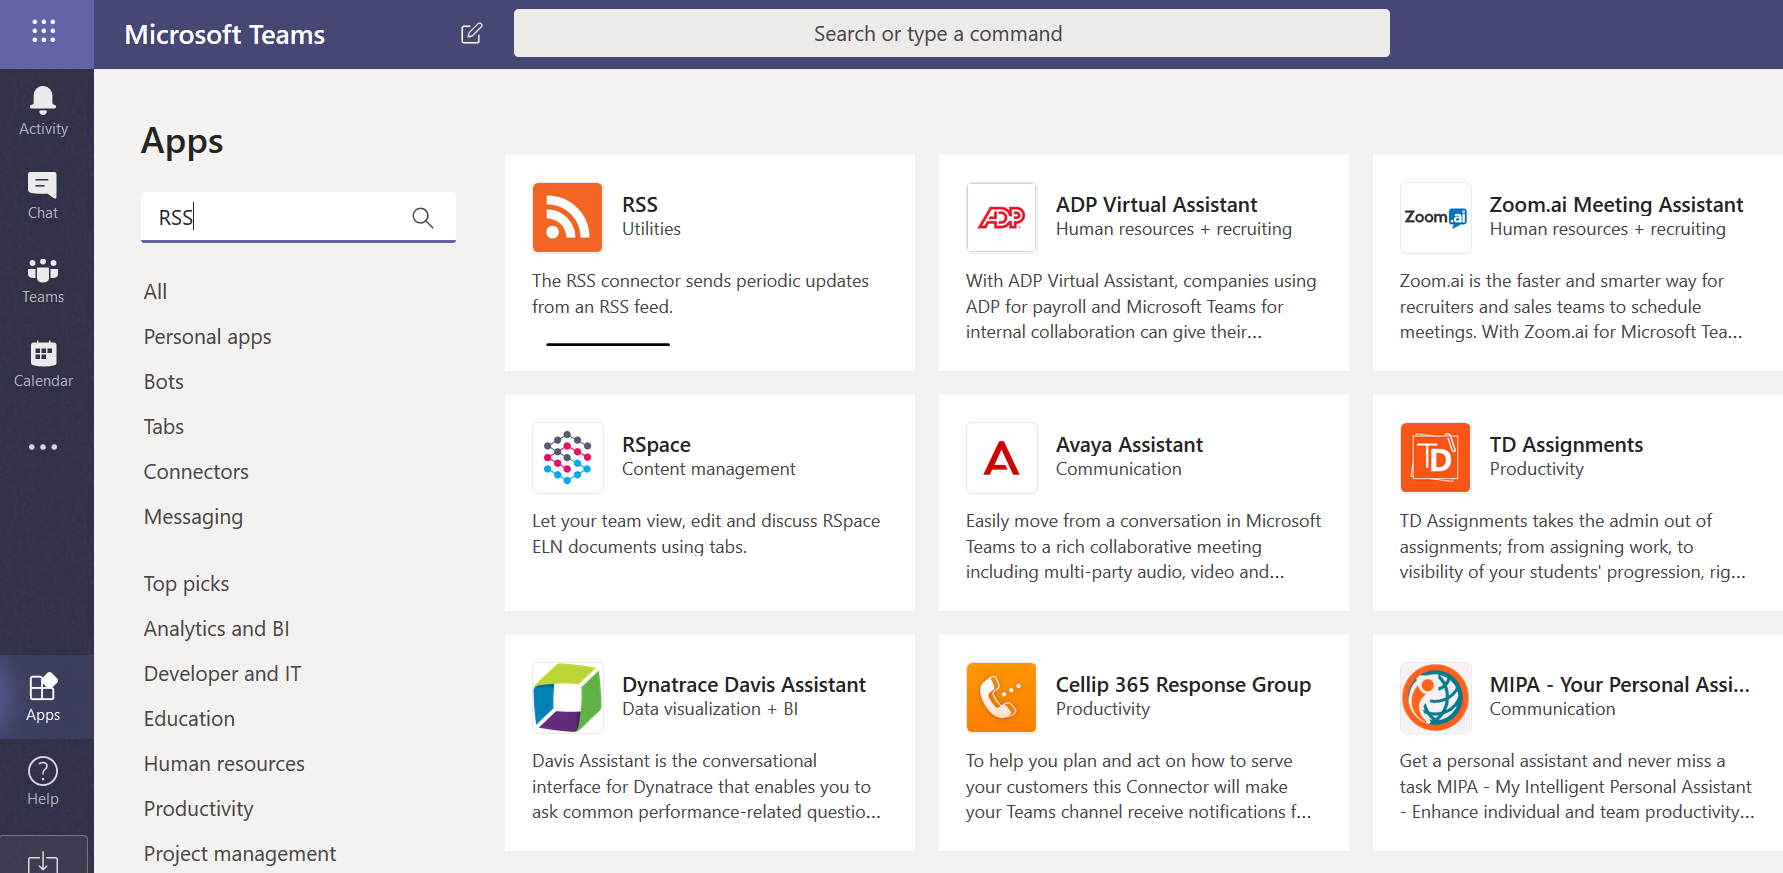1783x873 pixels.
Task: Choose the Human resources category
Action: click(224, 764)
